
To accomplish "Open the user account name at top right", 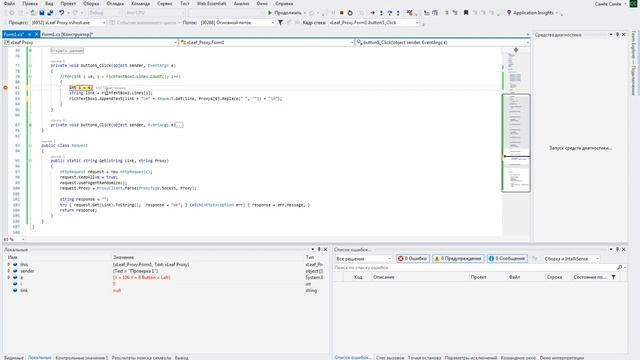I will (x=608, y=4).
